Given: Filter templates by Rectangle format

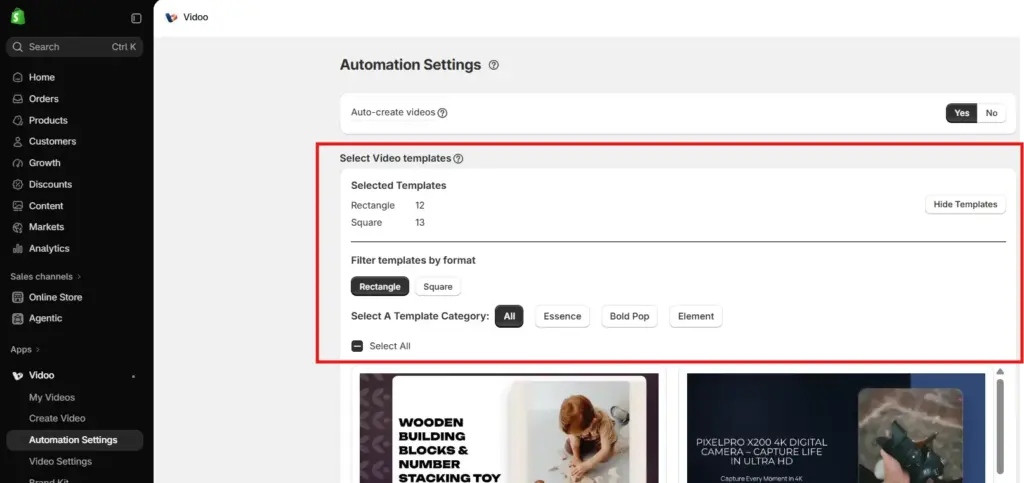Looking at the screenshot, I should coord(380,287).
